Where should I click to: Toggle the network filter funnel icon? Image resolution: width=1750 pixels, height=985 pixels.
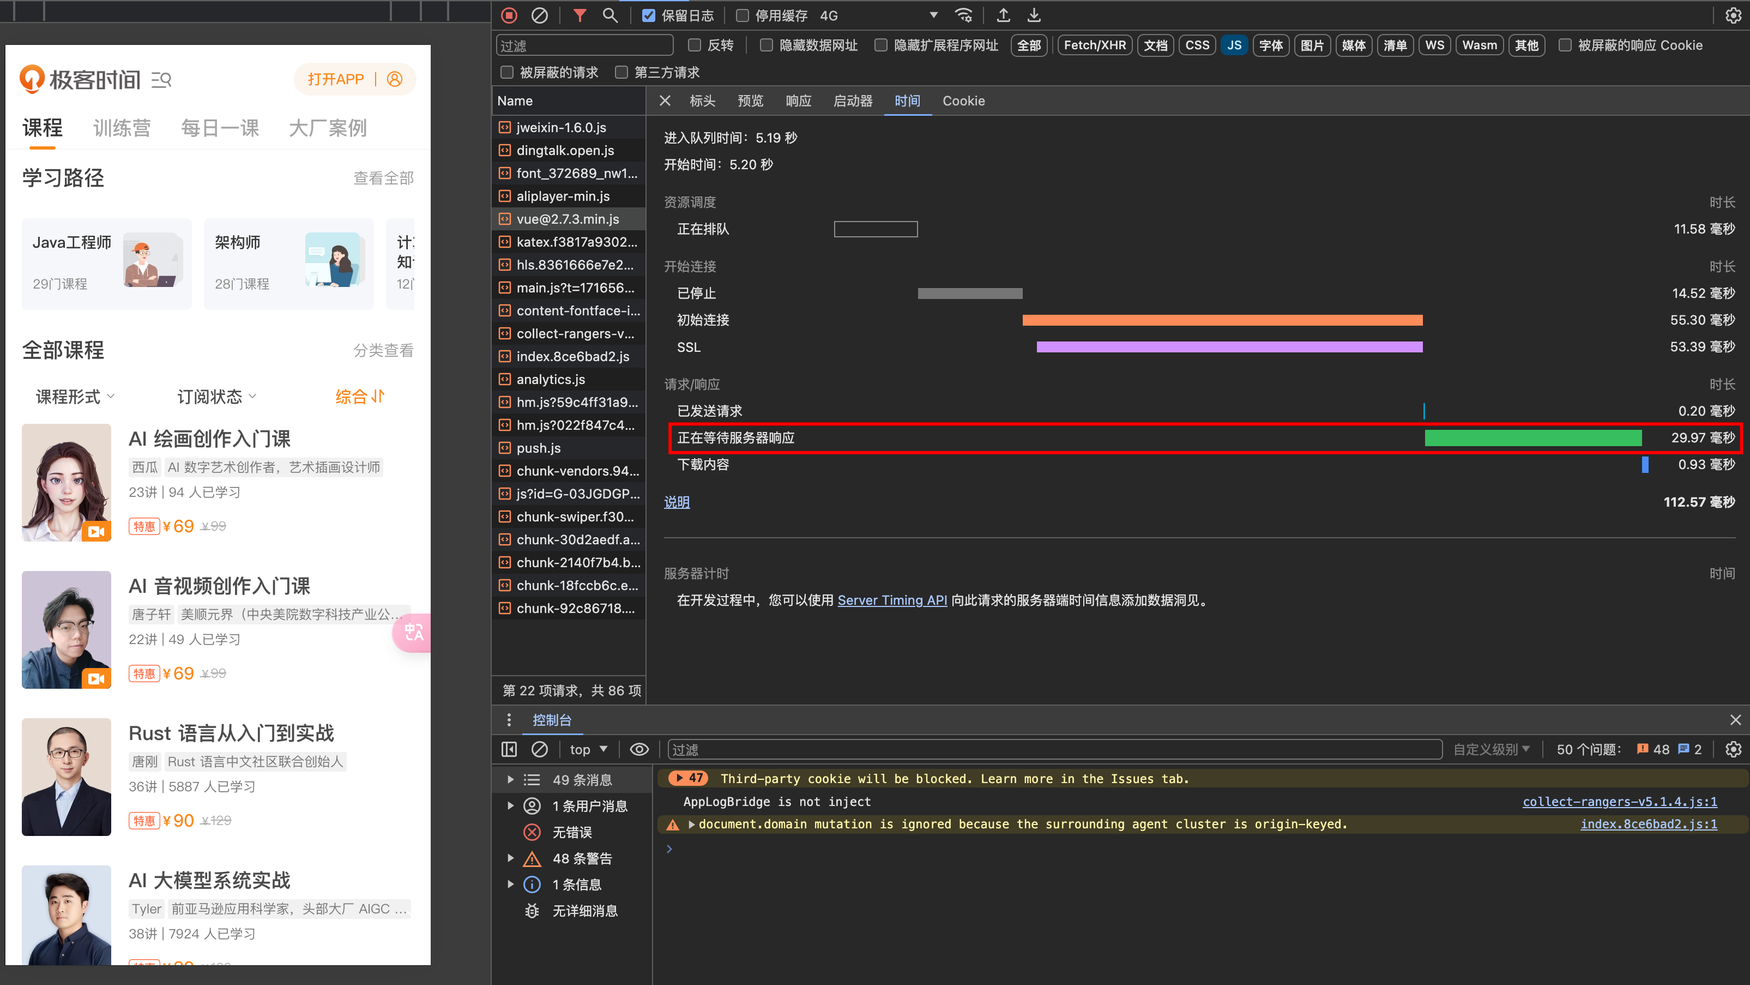(580, 15)
